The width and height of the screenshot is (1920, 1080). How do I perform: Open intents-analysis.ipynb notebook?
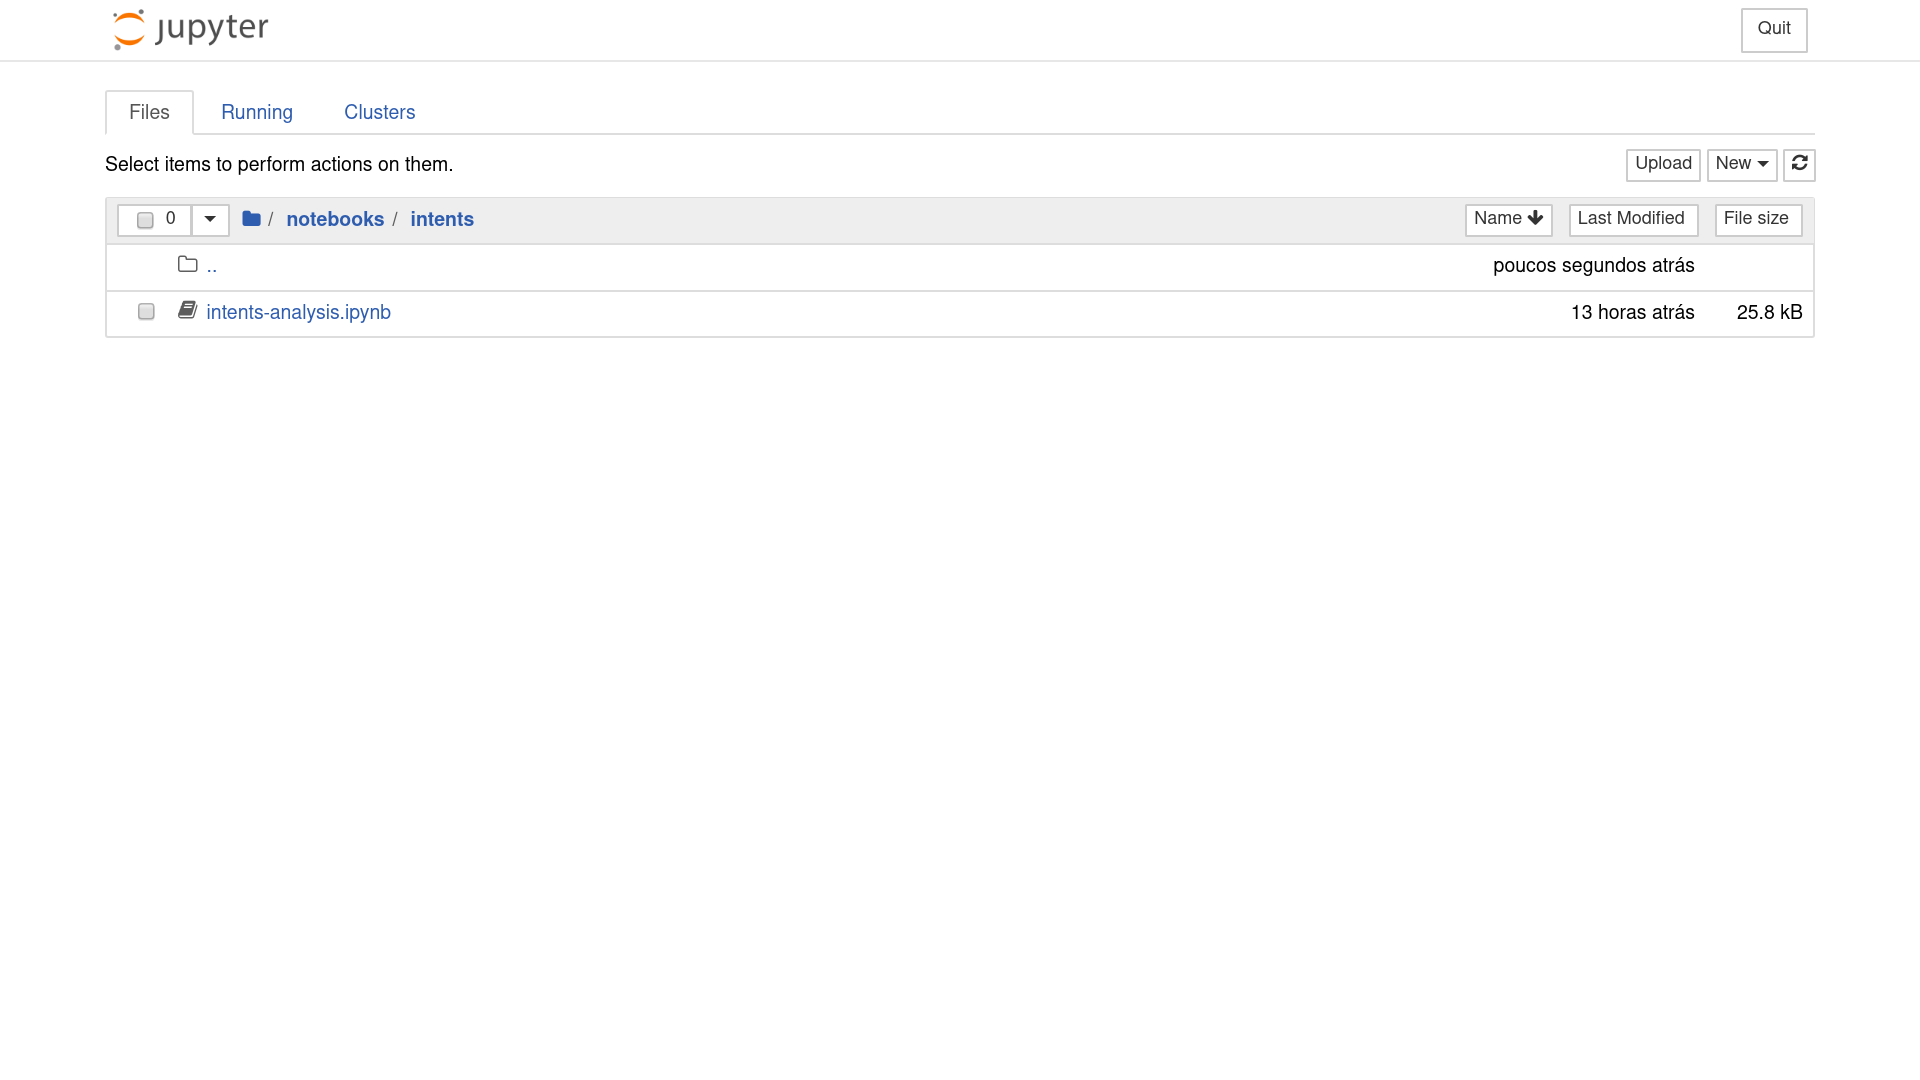tap(298, 313)
